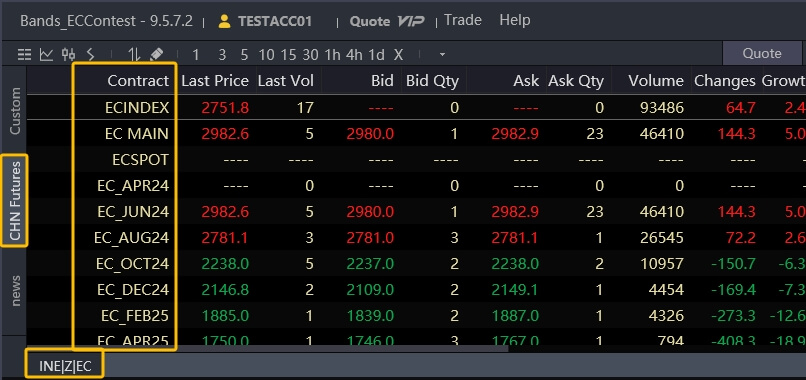The width and height of the screenshot is (806, 380).
Task: Open the Trade menu
Action: (463, 21)
